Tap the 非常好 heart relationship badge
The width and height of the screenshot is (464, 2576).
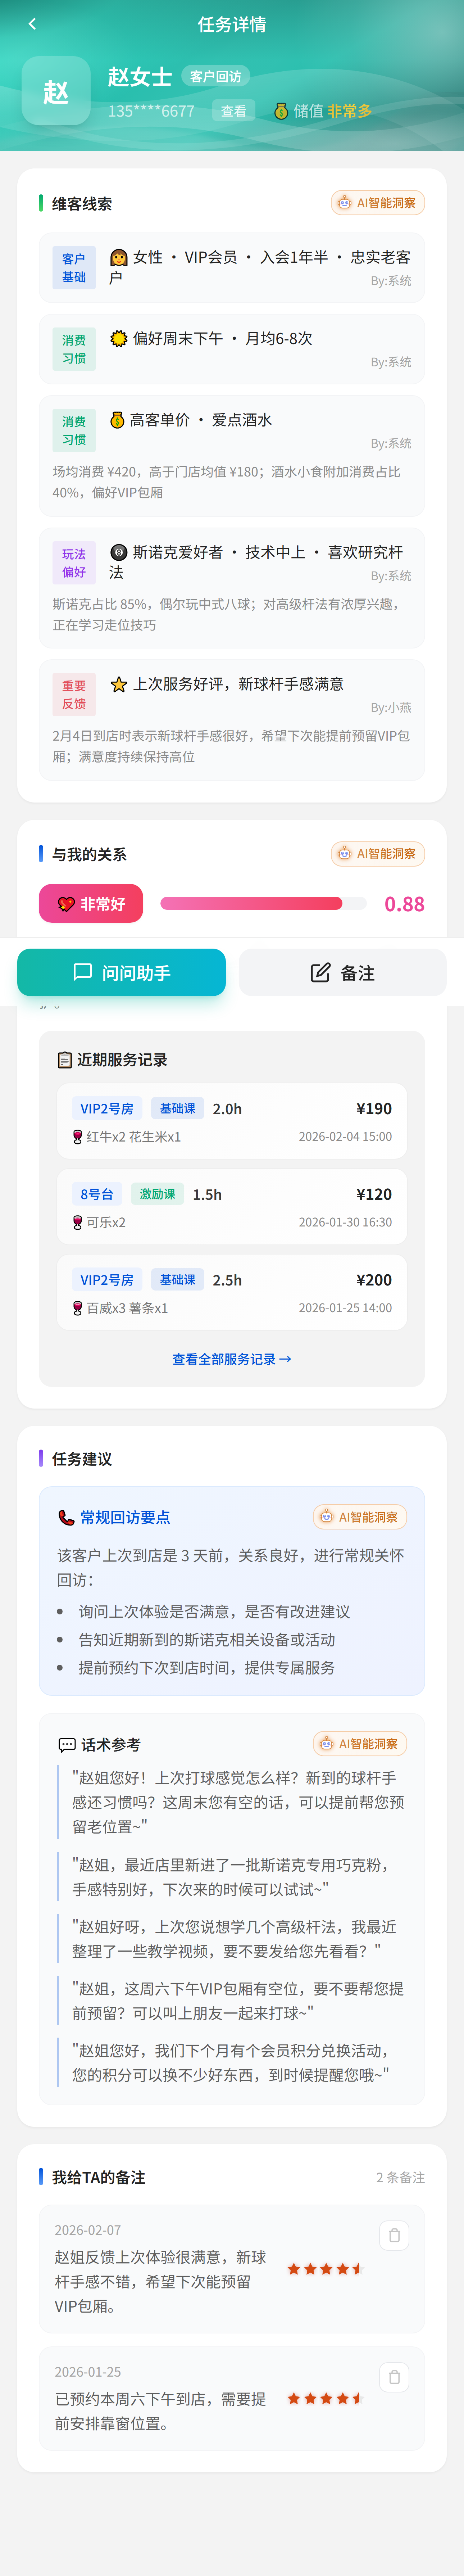(x=91, y=904)
